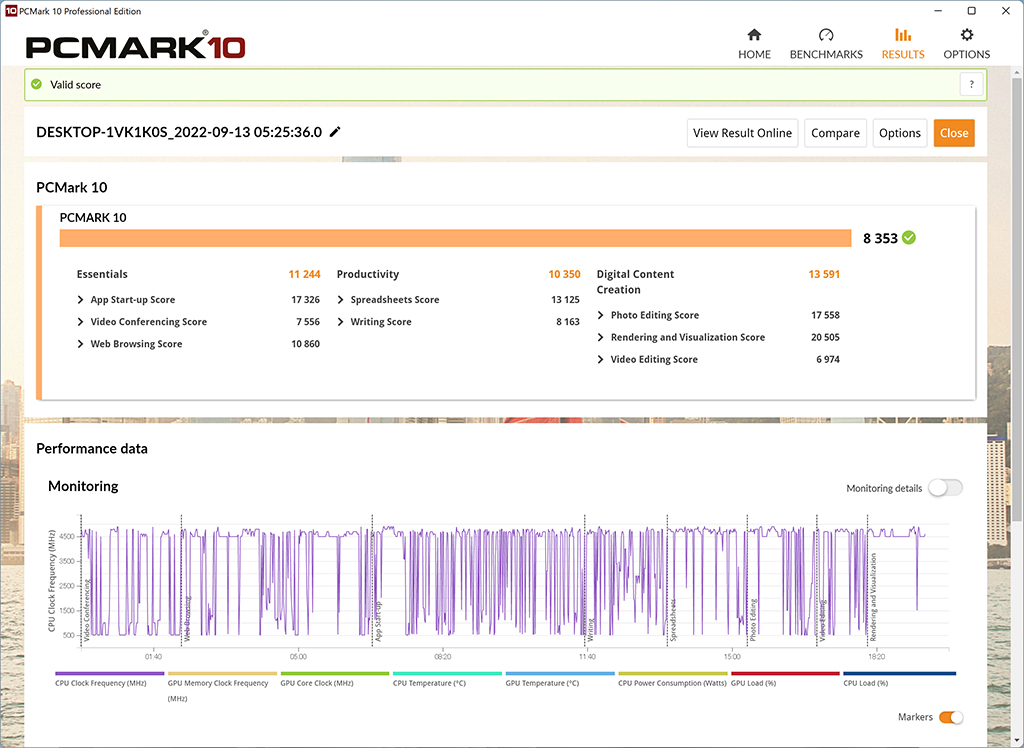Click the Home icon in navigation
The image size is (1024, 748).
point(754,35)
